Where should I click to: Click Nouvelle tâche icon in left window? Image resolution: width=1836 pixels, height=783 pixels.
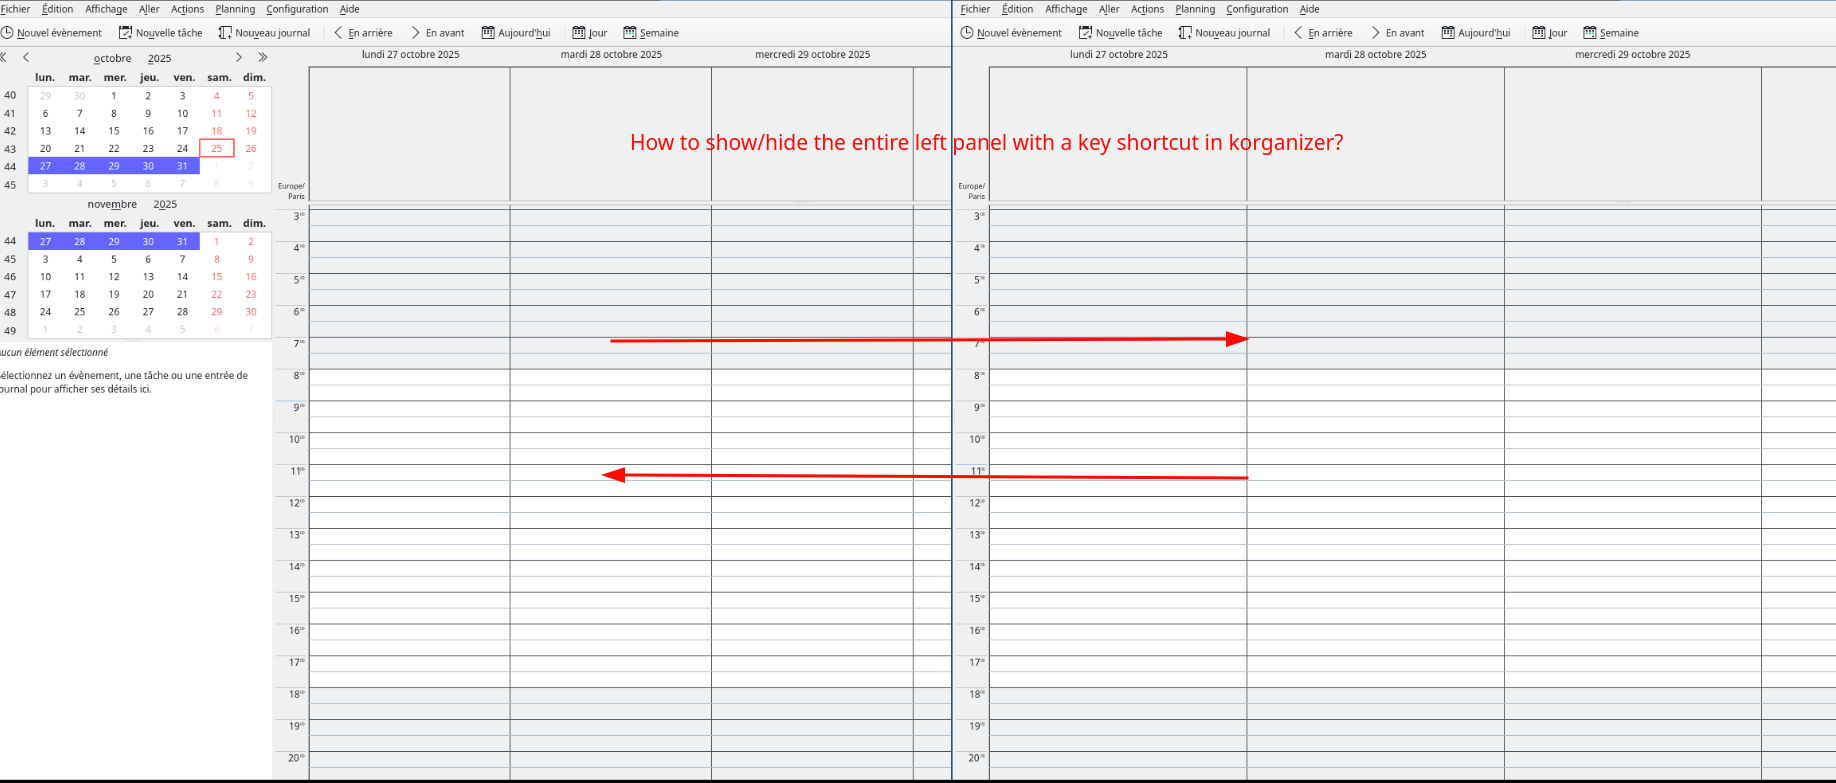(125, 33)
